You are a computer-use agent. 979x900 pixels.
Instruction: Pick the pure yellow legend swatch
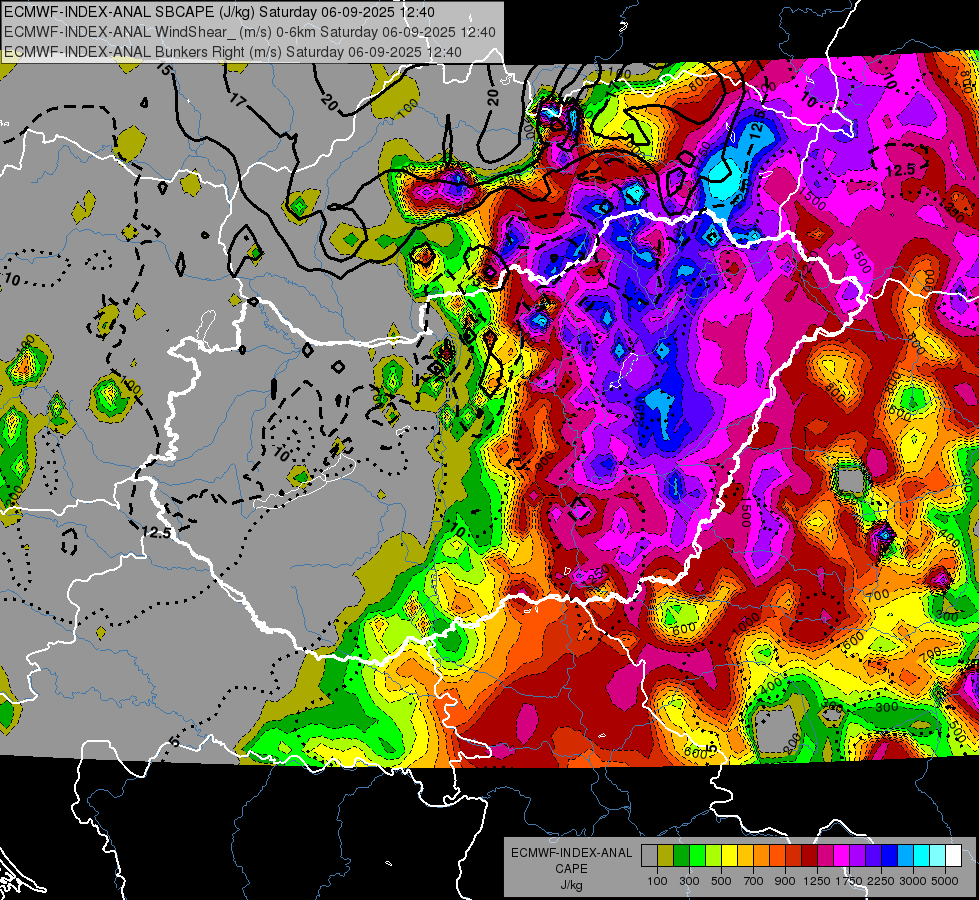pos(729,855)
